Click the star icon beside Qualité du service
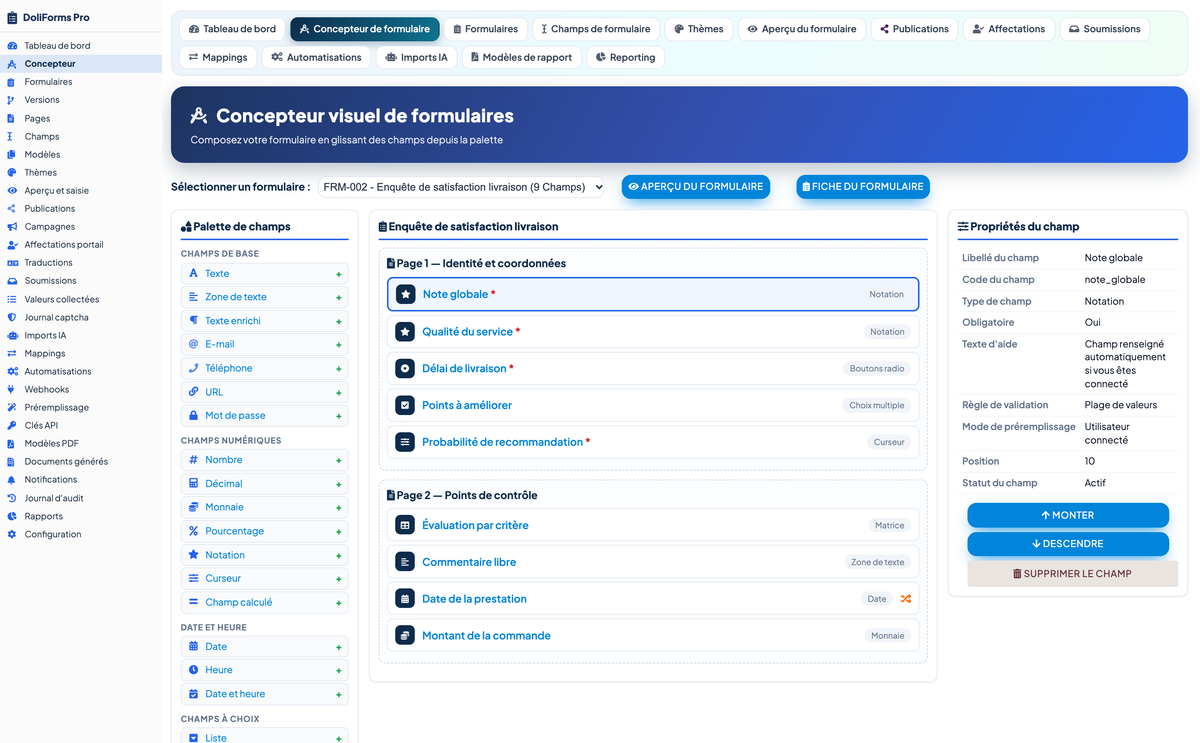This screenshot has height=743, width=1200. [405, 331]
